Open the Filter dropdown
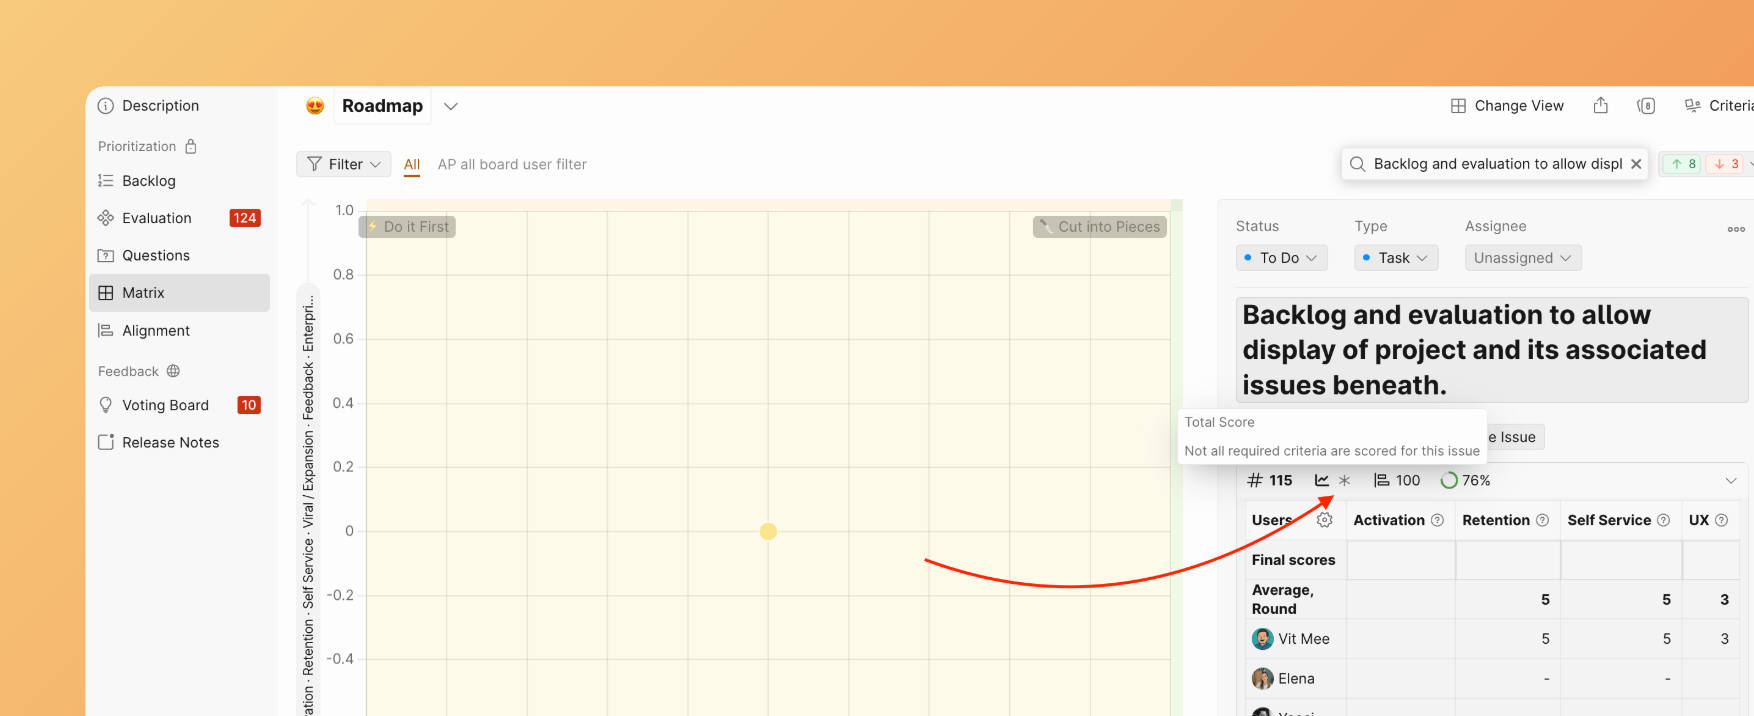 (x=344, y=164)
